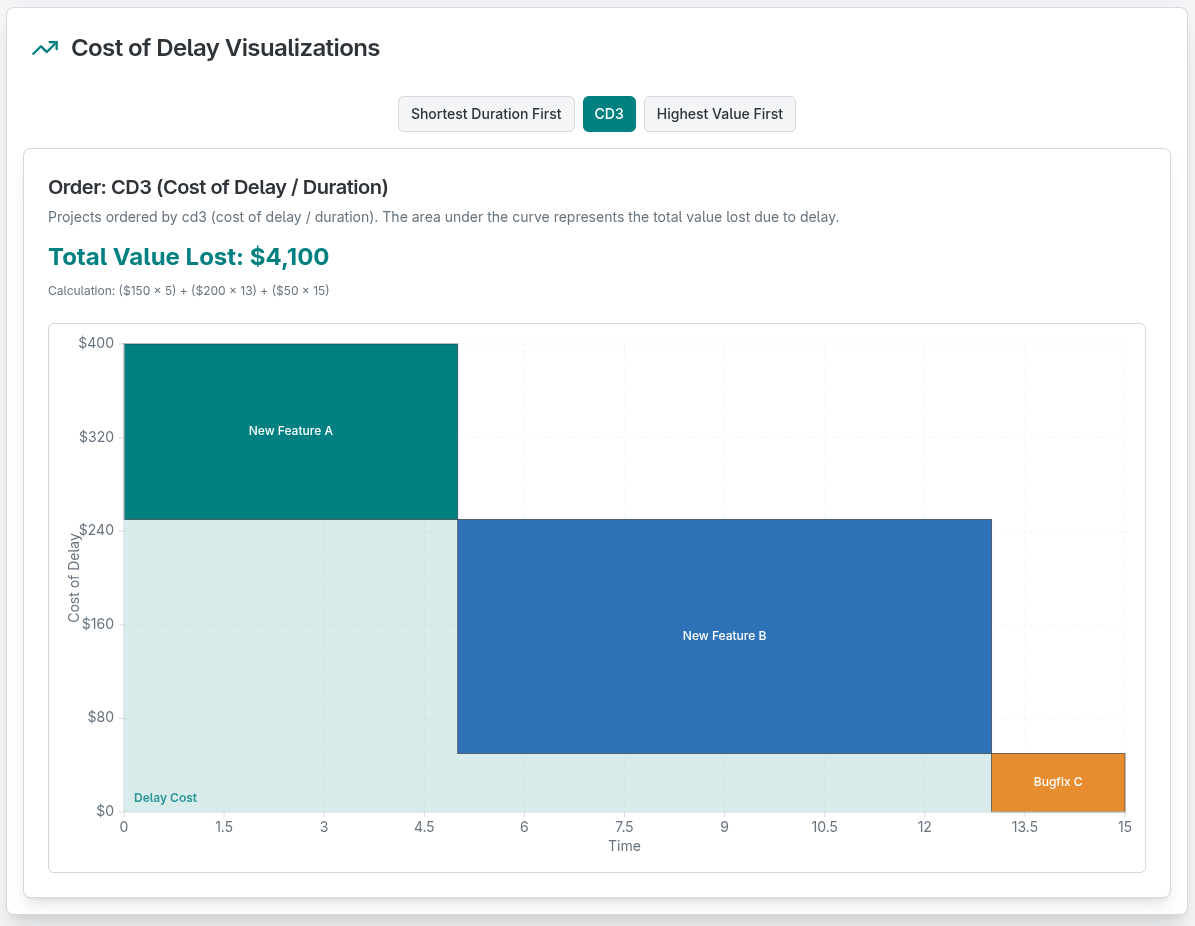This screenshot has height=926, width=1195.
Task: Click the projects-ordered-by-cd3 description text
Action: (443, 216)
